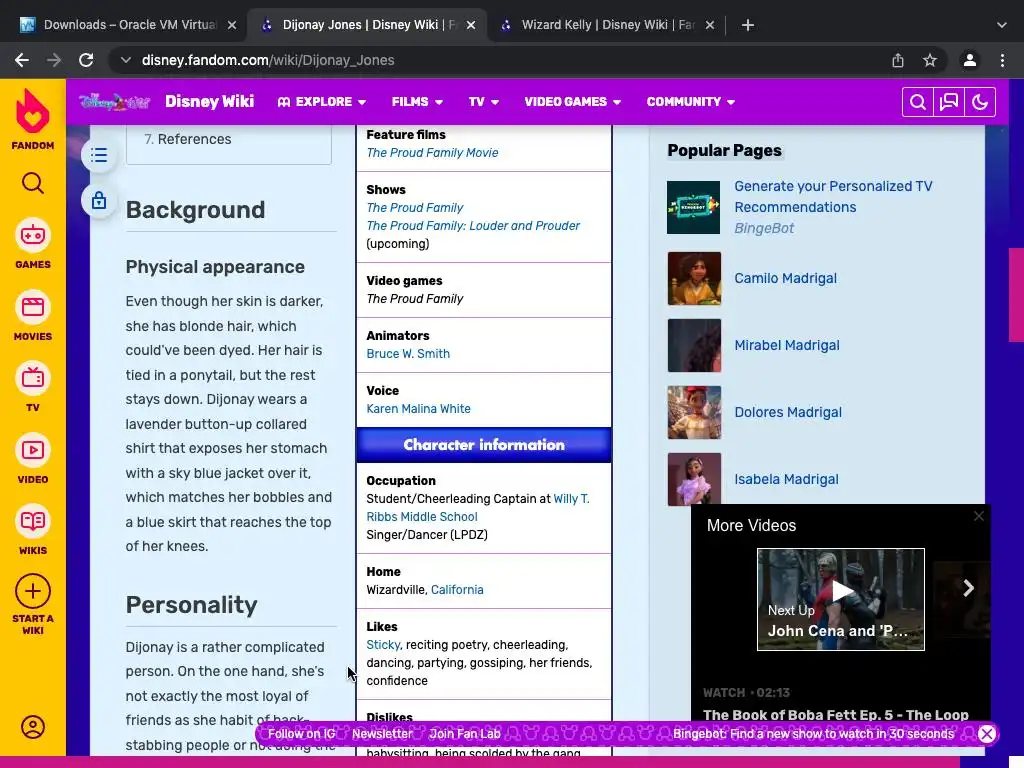Open wiki search magnifier in purple header

click(x=918, y=102)
